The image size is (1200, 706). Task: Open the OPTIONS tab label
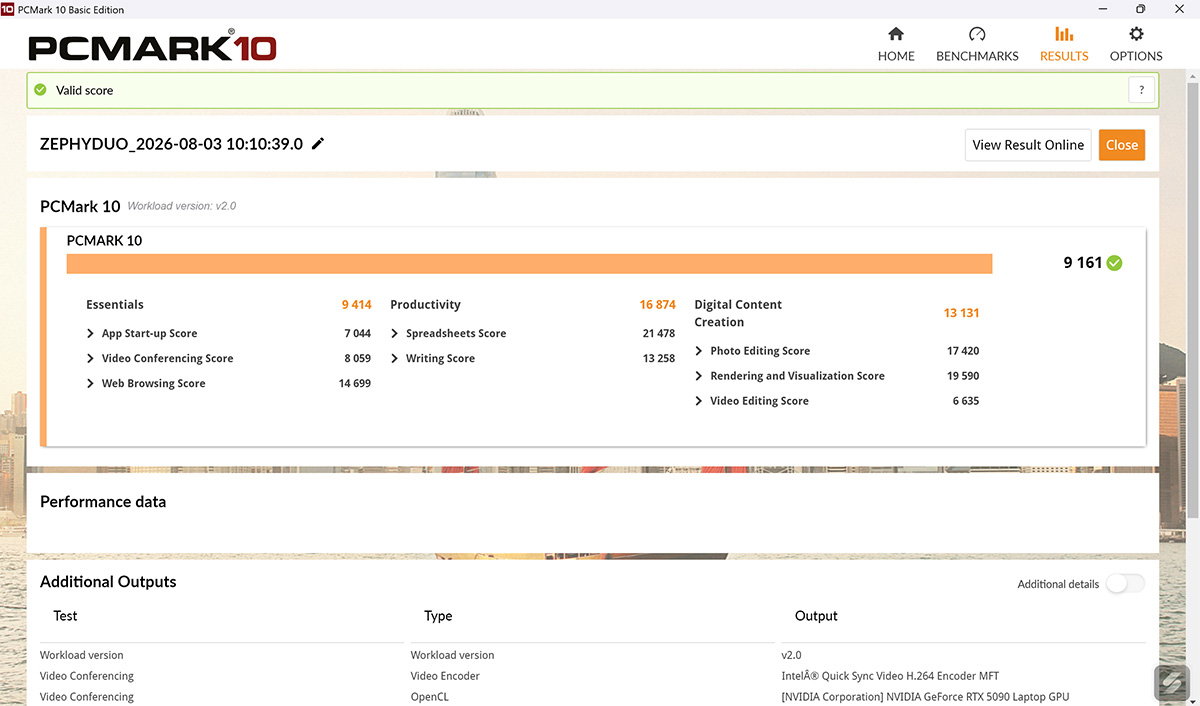[1136, 56]
